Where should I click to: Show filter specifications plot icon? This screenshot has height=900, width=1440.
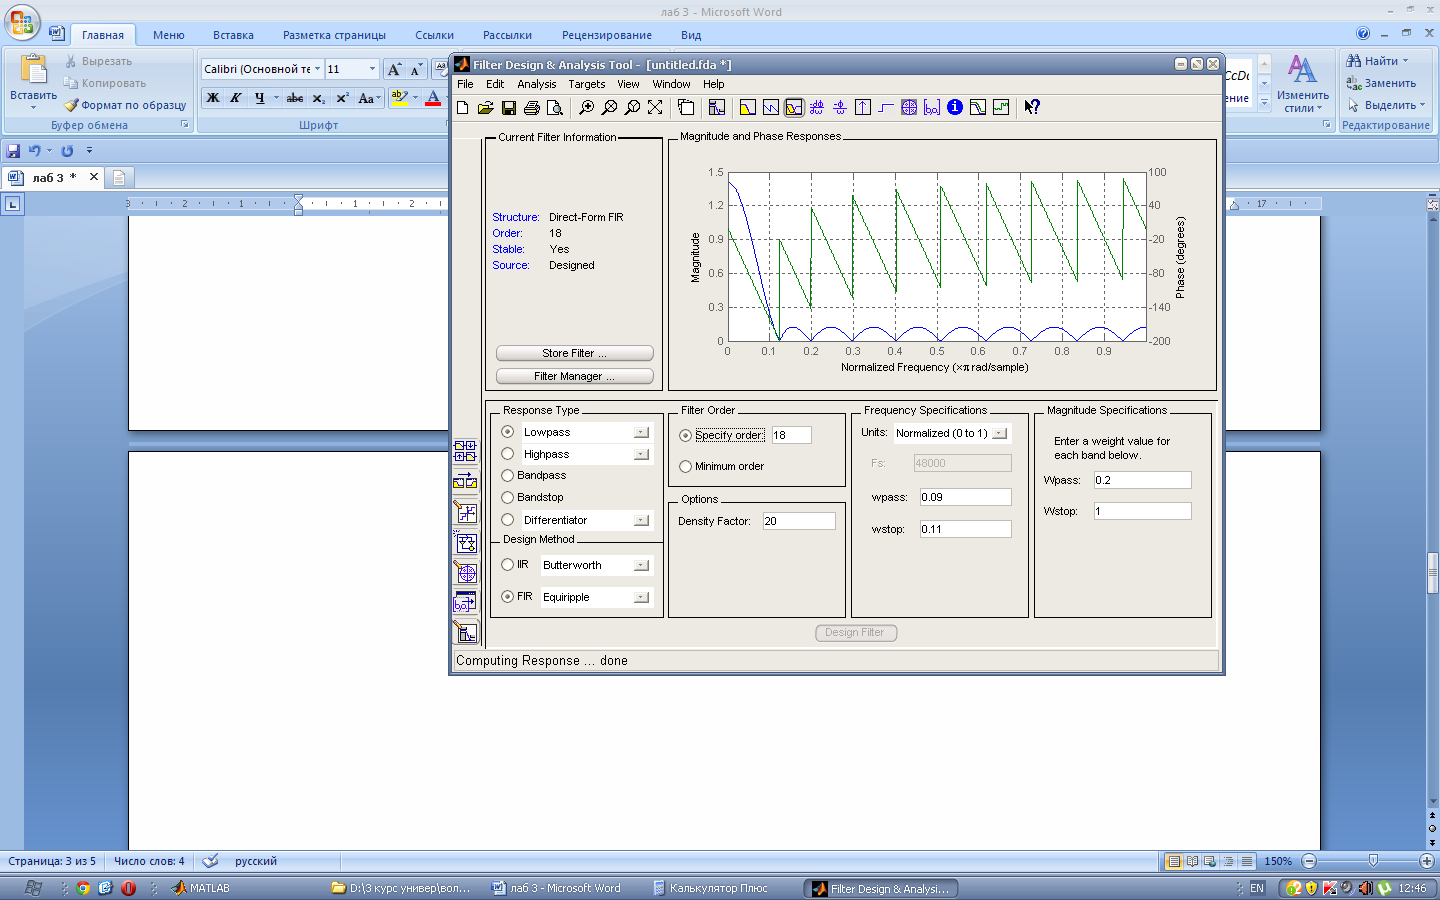717,107
